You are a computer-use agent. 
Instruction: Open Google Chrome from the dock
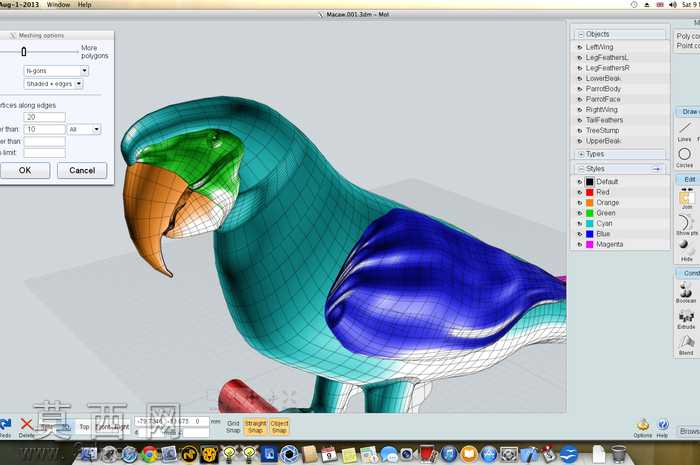(x=150, y=454)
